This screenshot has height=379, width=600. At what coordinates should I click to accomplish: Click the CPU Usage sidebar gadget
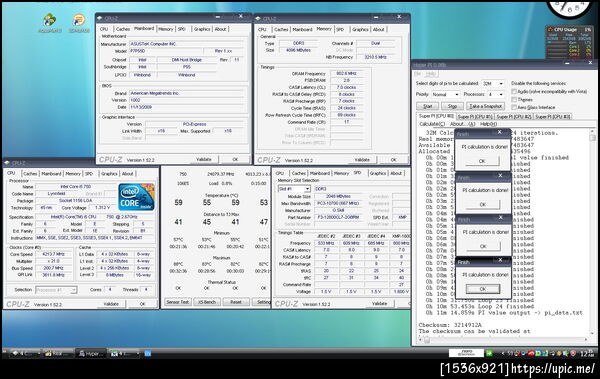click(x=569, y=42)
